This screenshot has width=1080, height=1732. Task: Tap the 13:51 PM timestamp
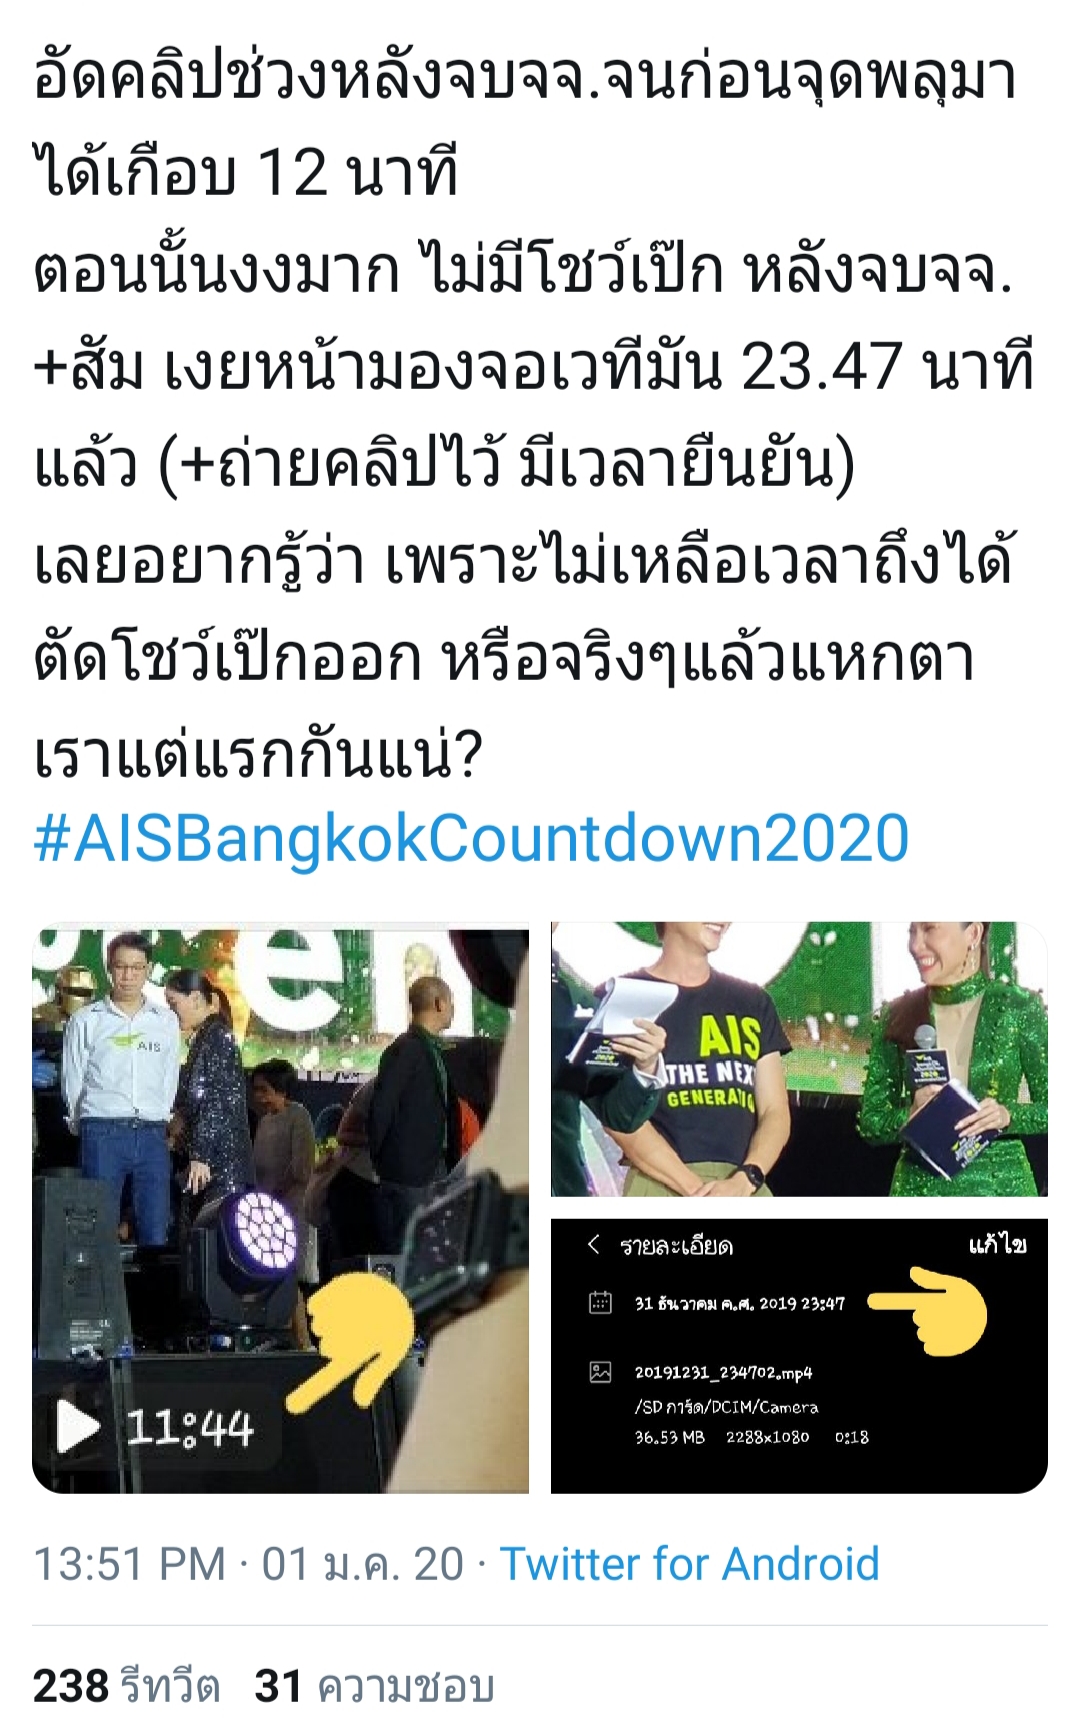[x=129, y=1565]
